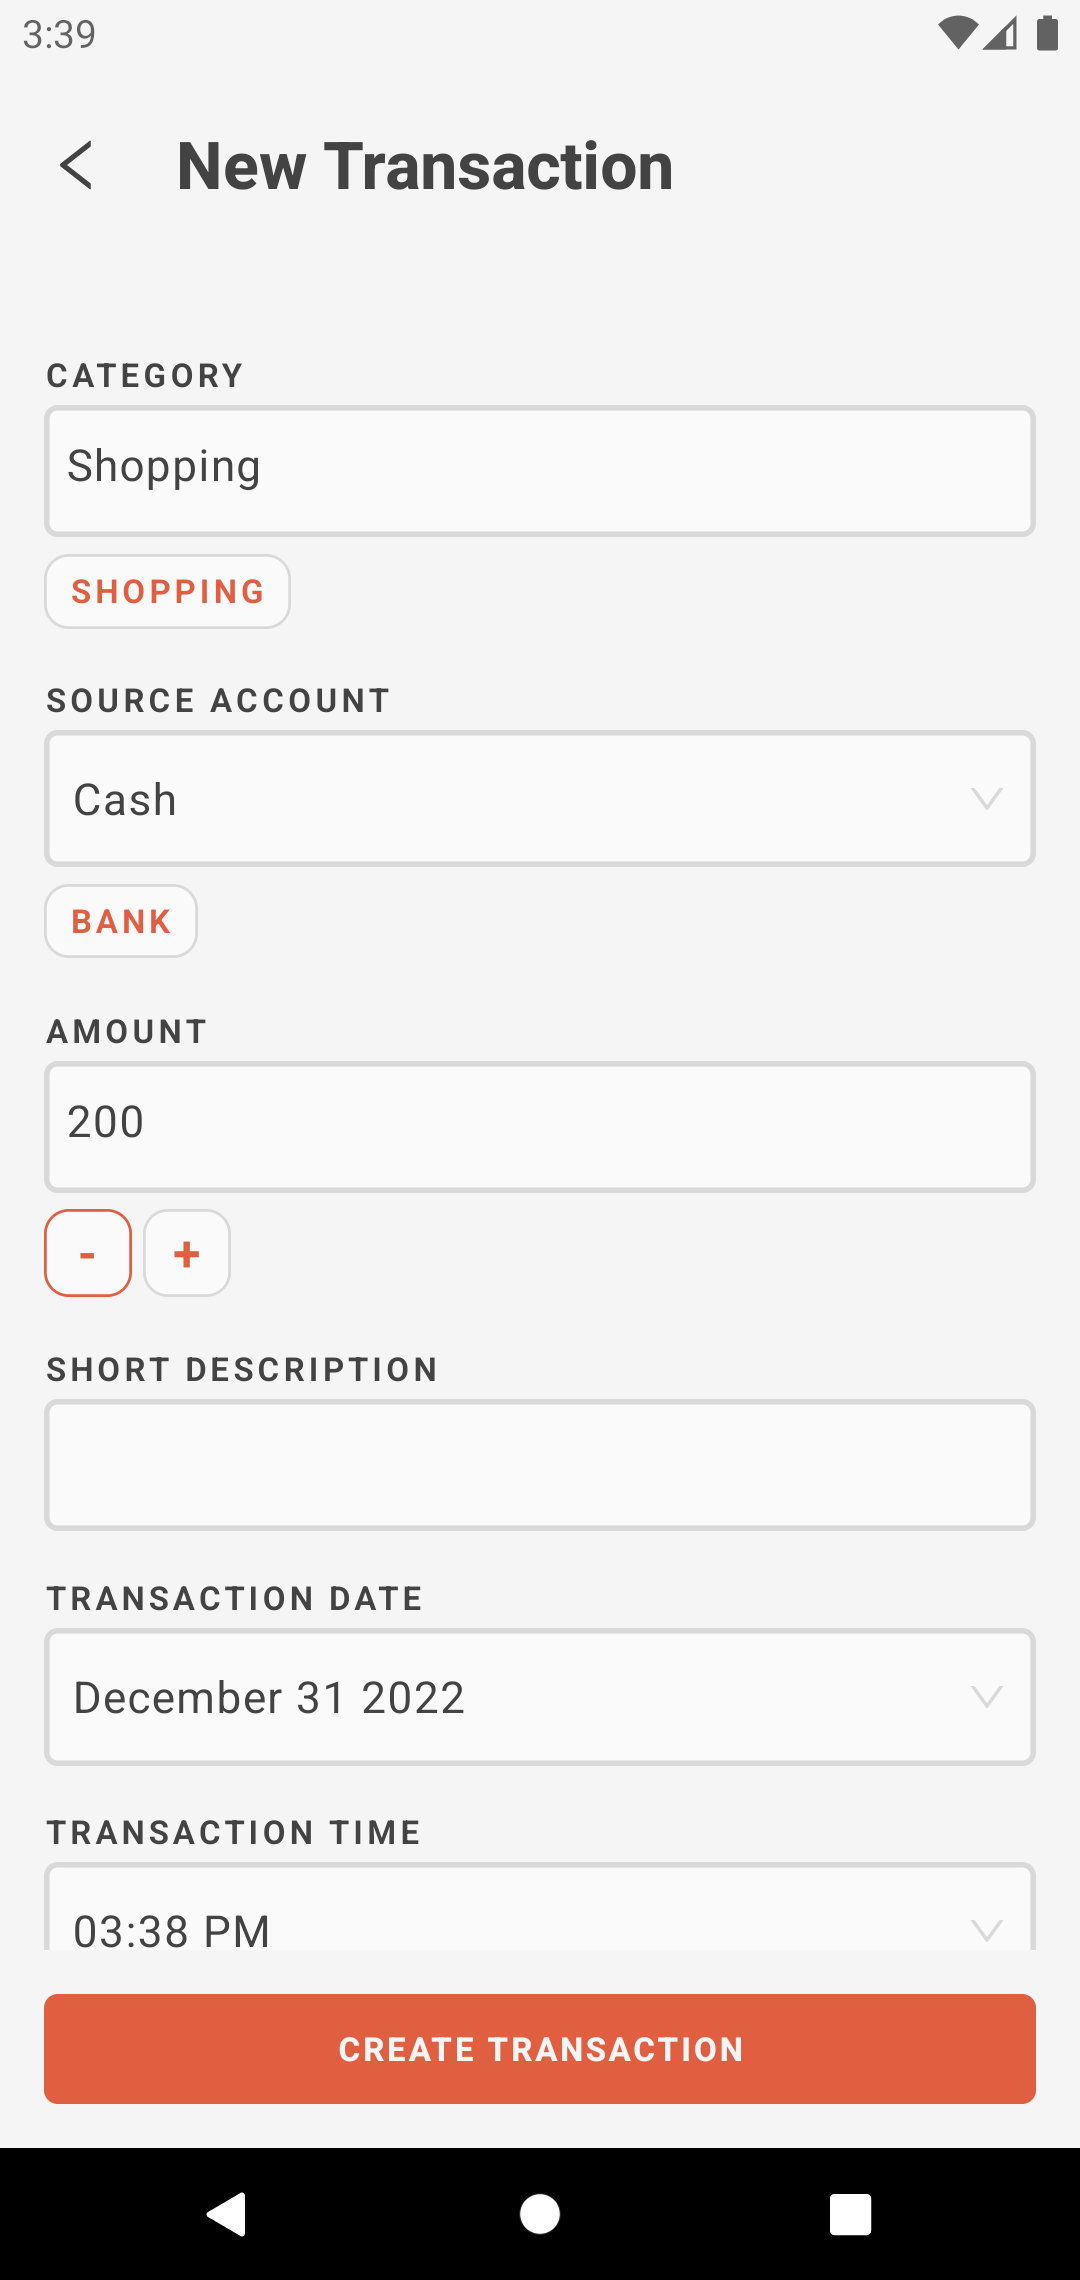
Task: Expand the Source Account dropdown chevron
Action: tap(986, 799)
